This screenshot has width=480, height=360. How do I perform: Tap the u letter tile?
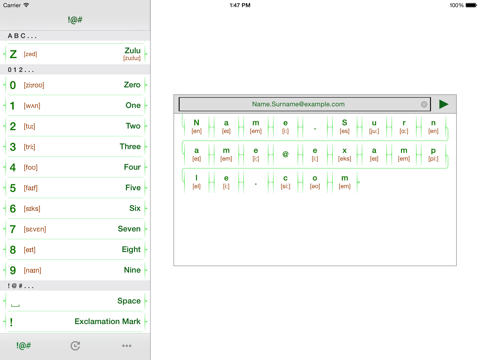(374, 127)
